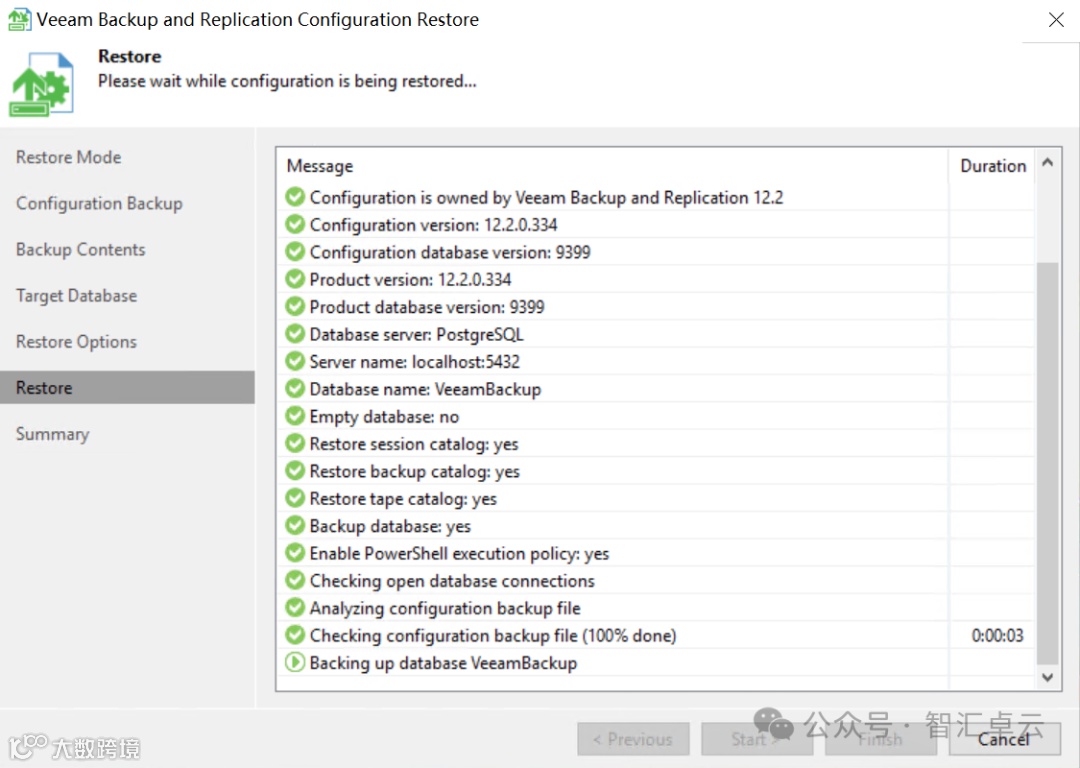Select the highlighted Restore step
The width and height of the screenshot is (1080, 768).
[x=127, y=388]
